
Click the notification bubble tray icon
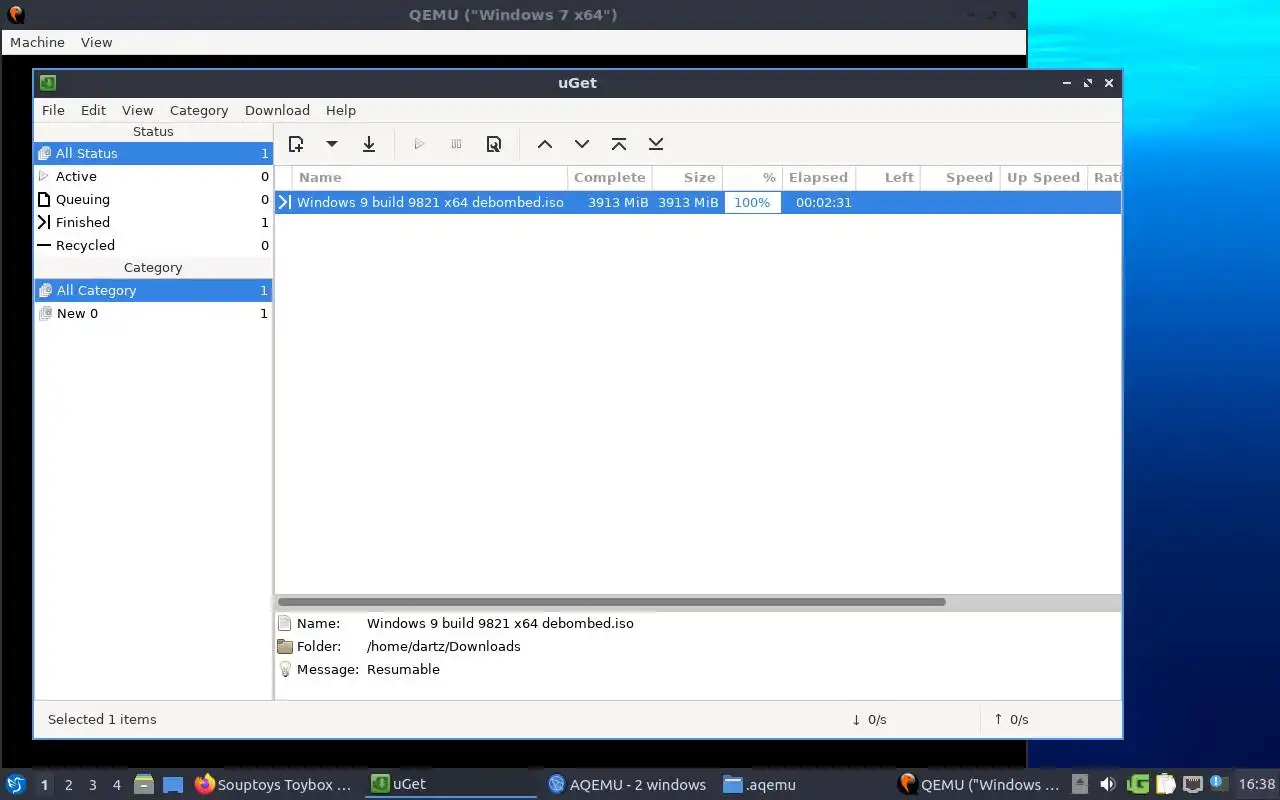(x=1217, y=783)
